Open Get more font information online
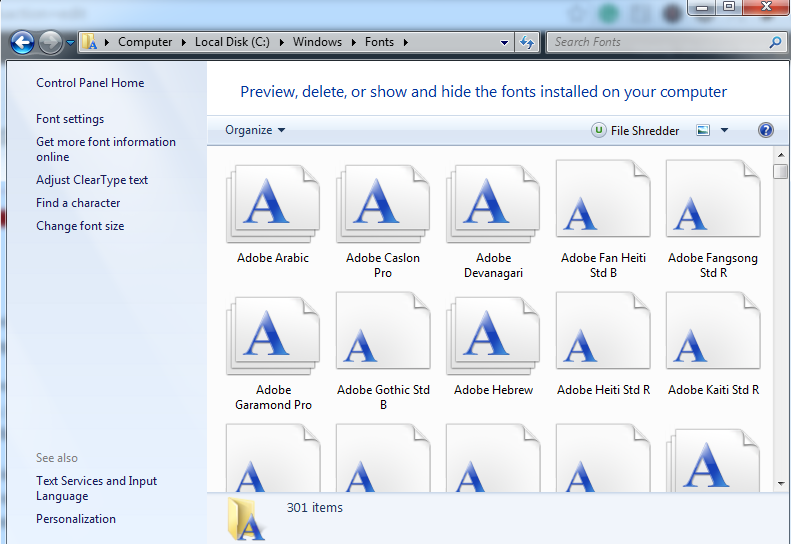The image size is (791, 544). click(106, 149)
